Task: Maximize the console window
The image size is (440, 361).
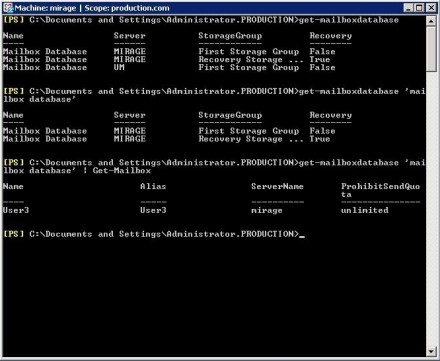Action: tap(419, 8)
